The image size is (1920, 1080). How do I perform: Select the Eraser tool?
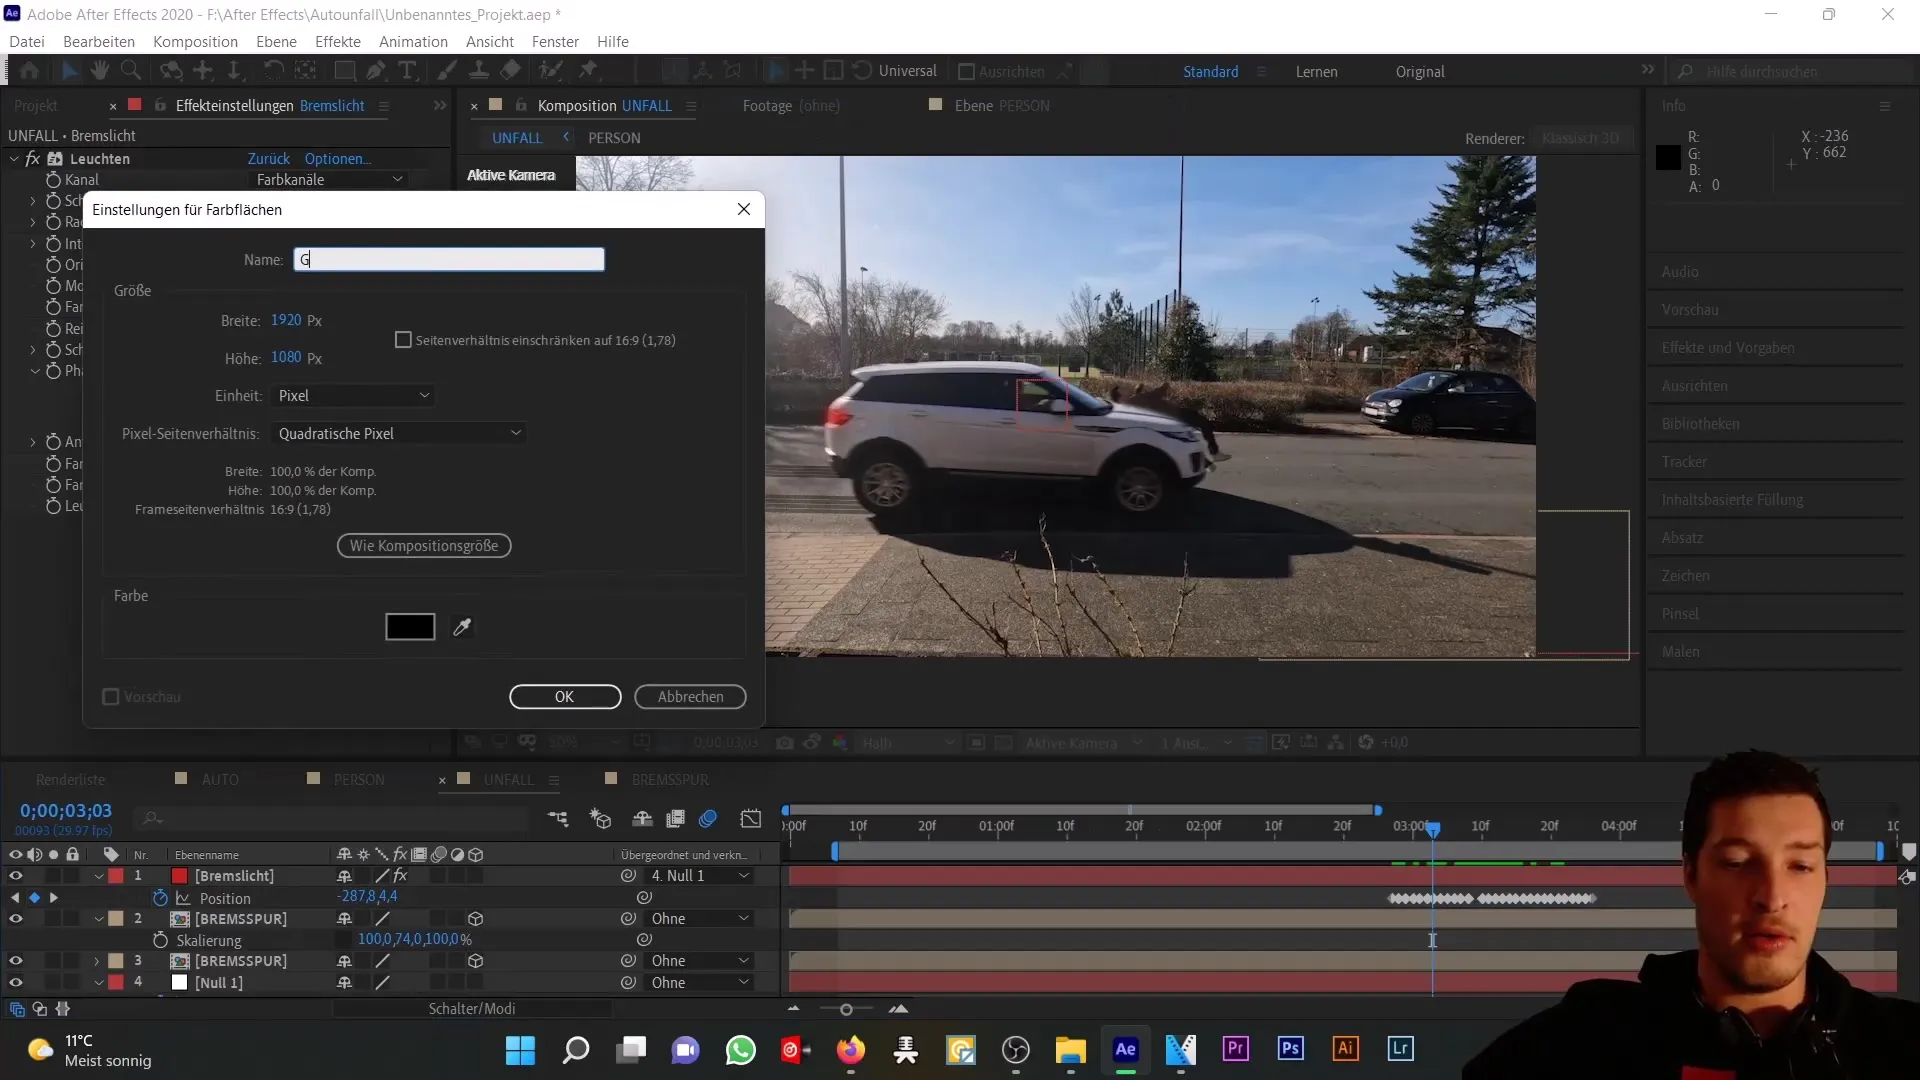[511, 71]
